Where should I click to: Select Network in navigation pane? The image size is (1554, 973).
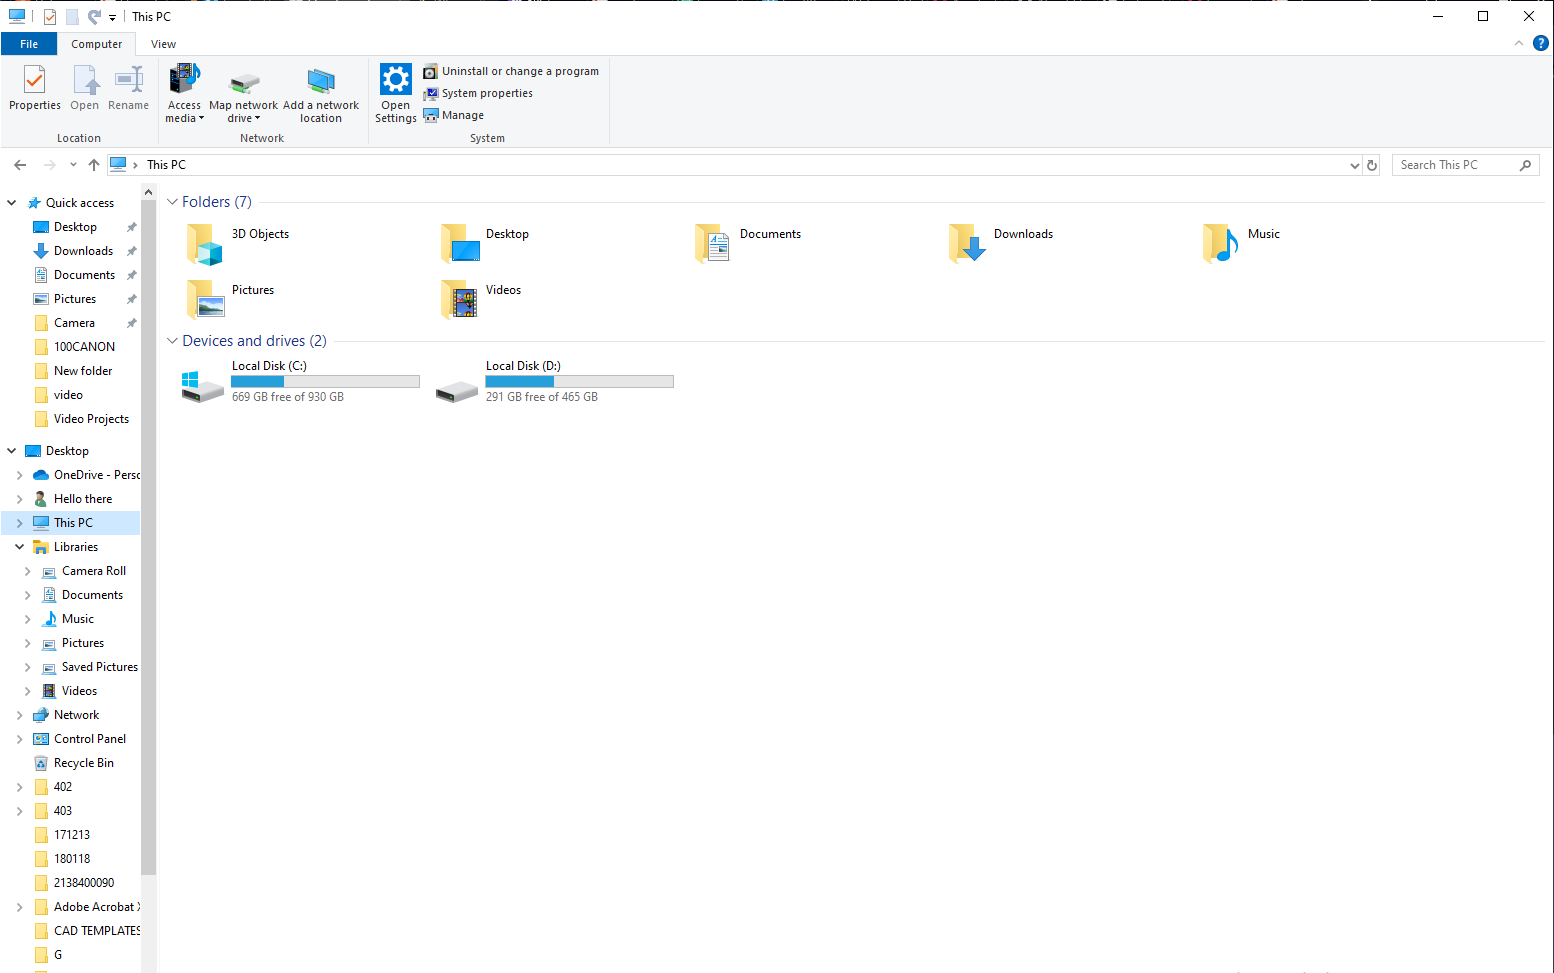click(76, 715)
